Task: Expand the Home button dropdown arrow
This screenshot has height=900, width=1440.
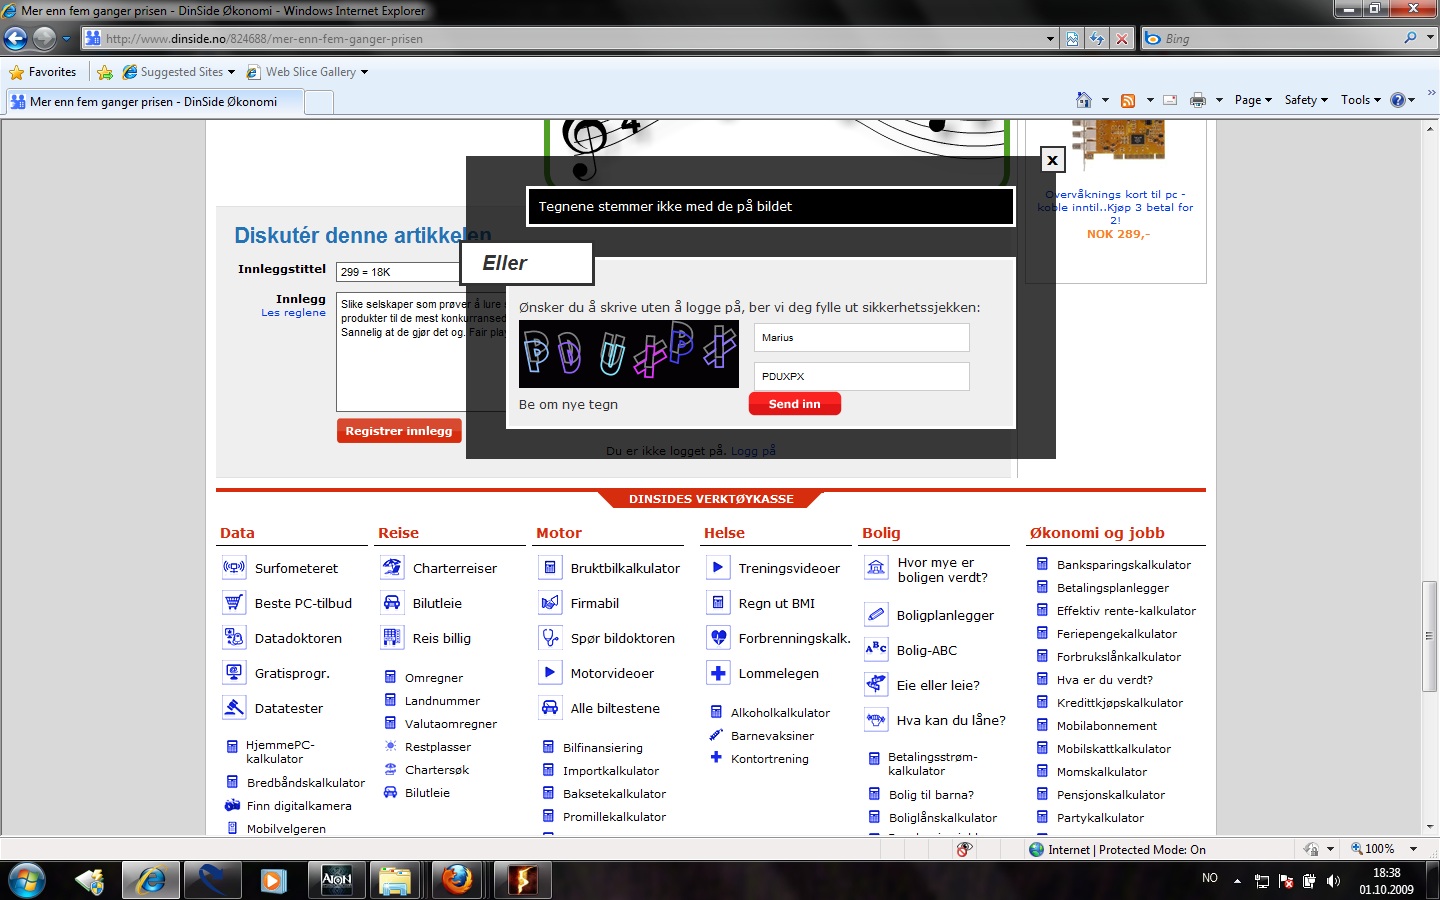Action: (x=1105, y=100)
